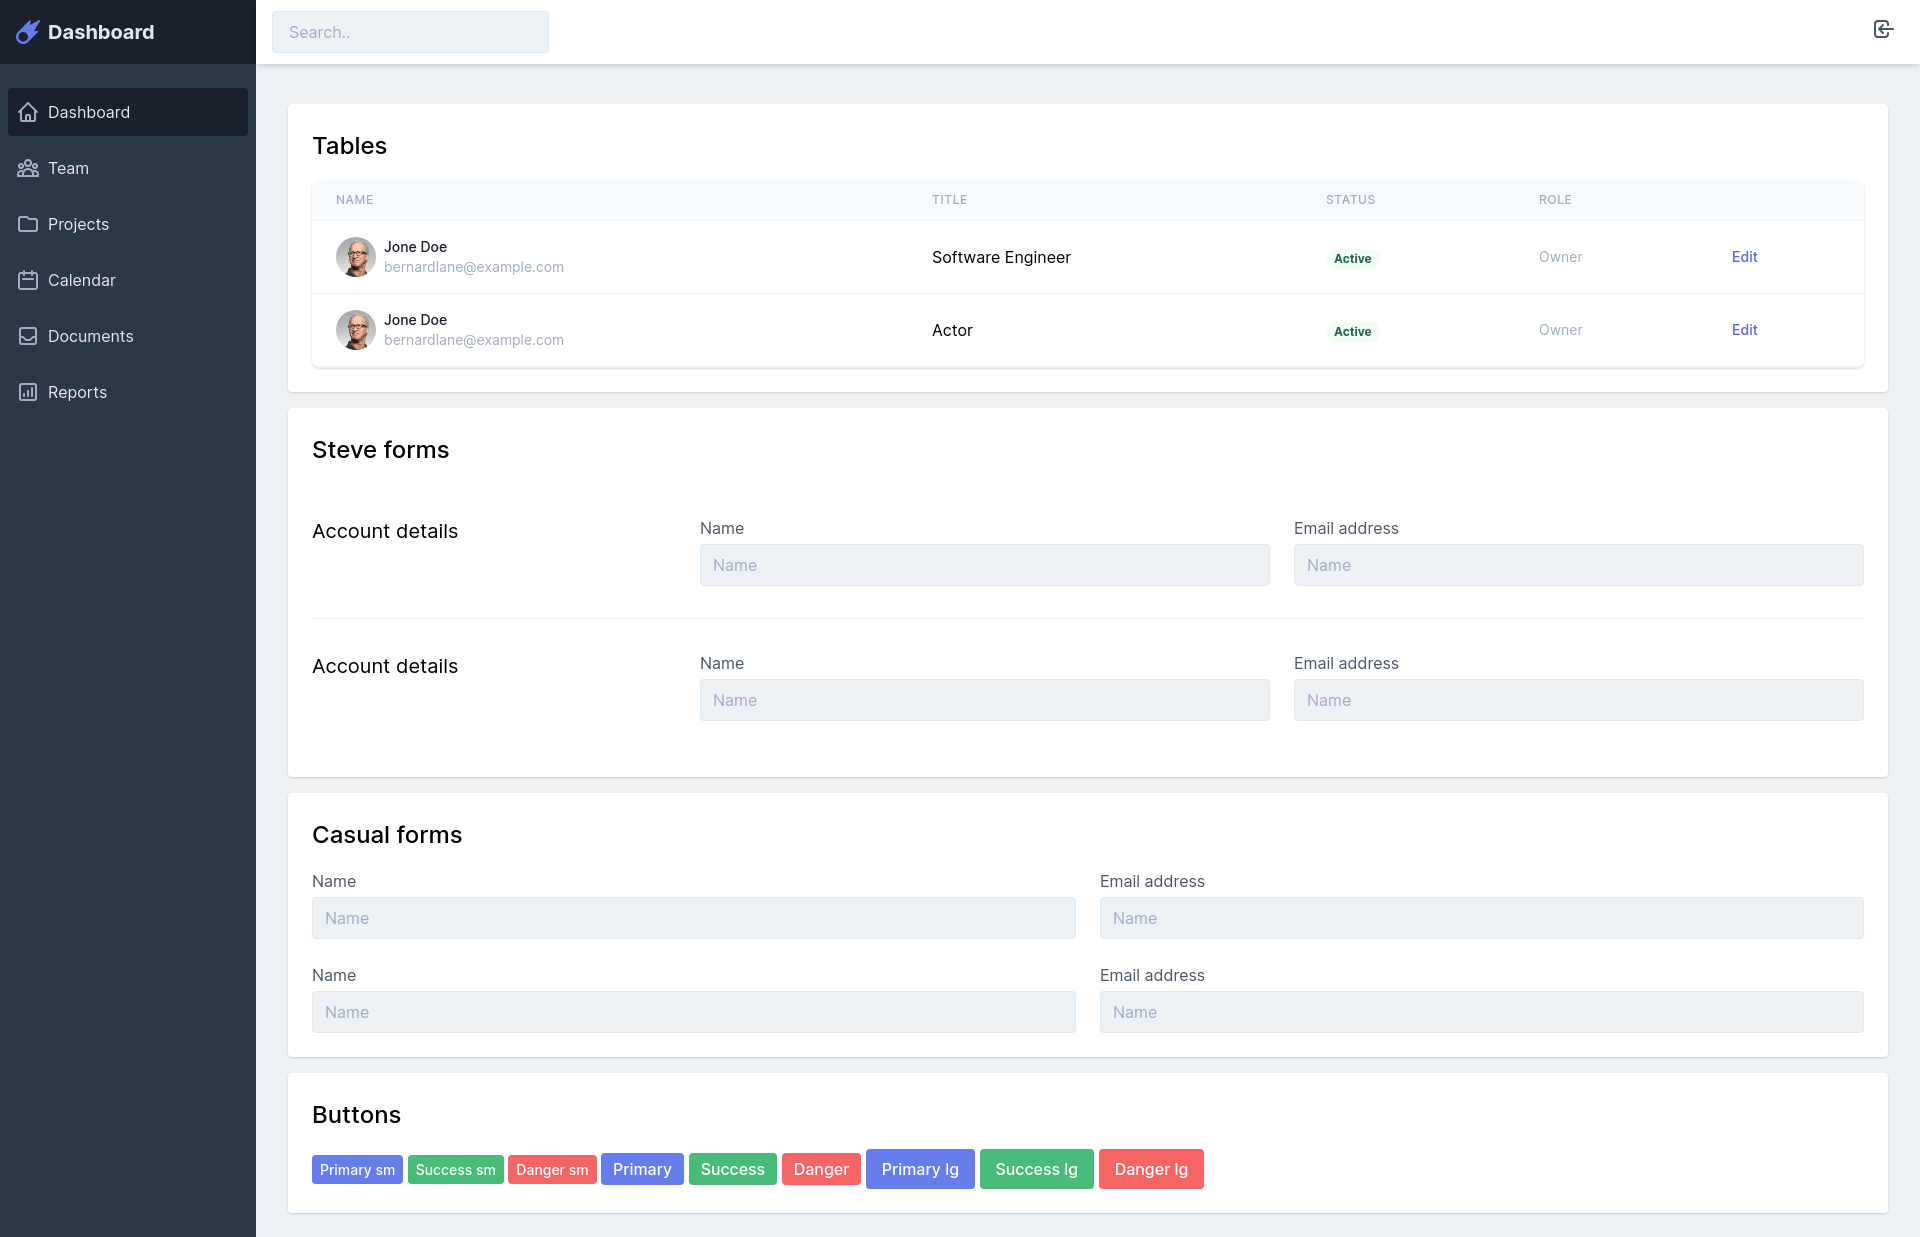Viewport: 1920px width, 1237px height.
Task: Click the Dashboard home icon in sidebar
Action: pos(27,112)
